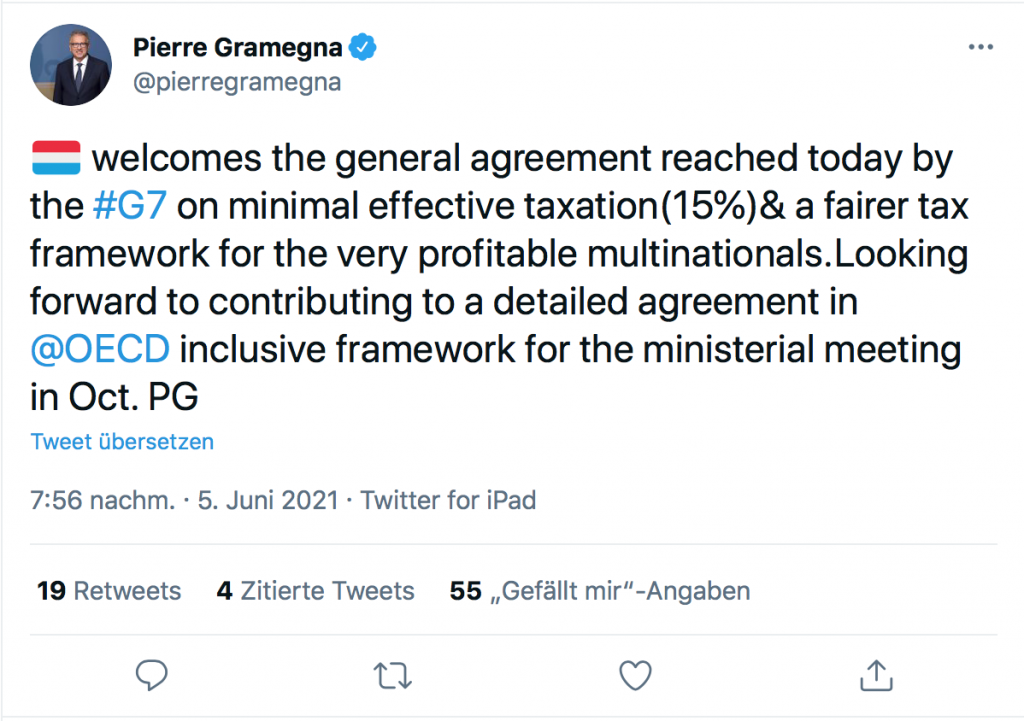Click 'Tweet übersetzen' translate link
The width and height of the screenshot is (1024, 721).
coord(122,441)
